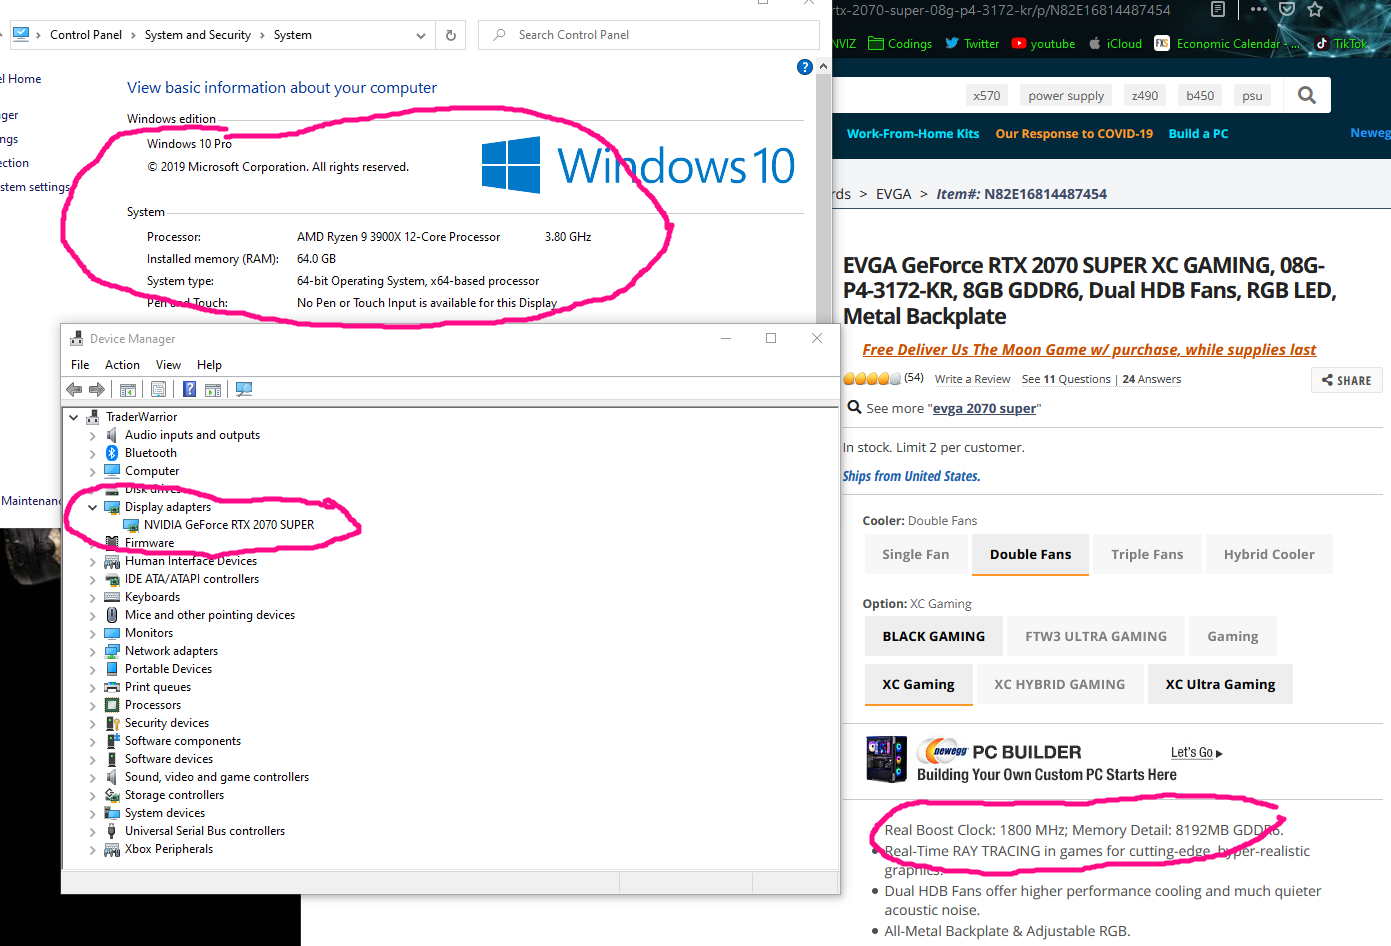Viewport: 1391px width, 946px height.
Task: Bookmark this page with the star icon
Action: pyautogui.click(x=1315, y=9)
